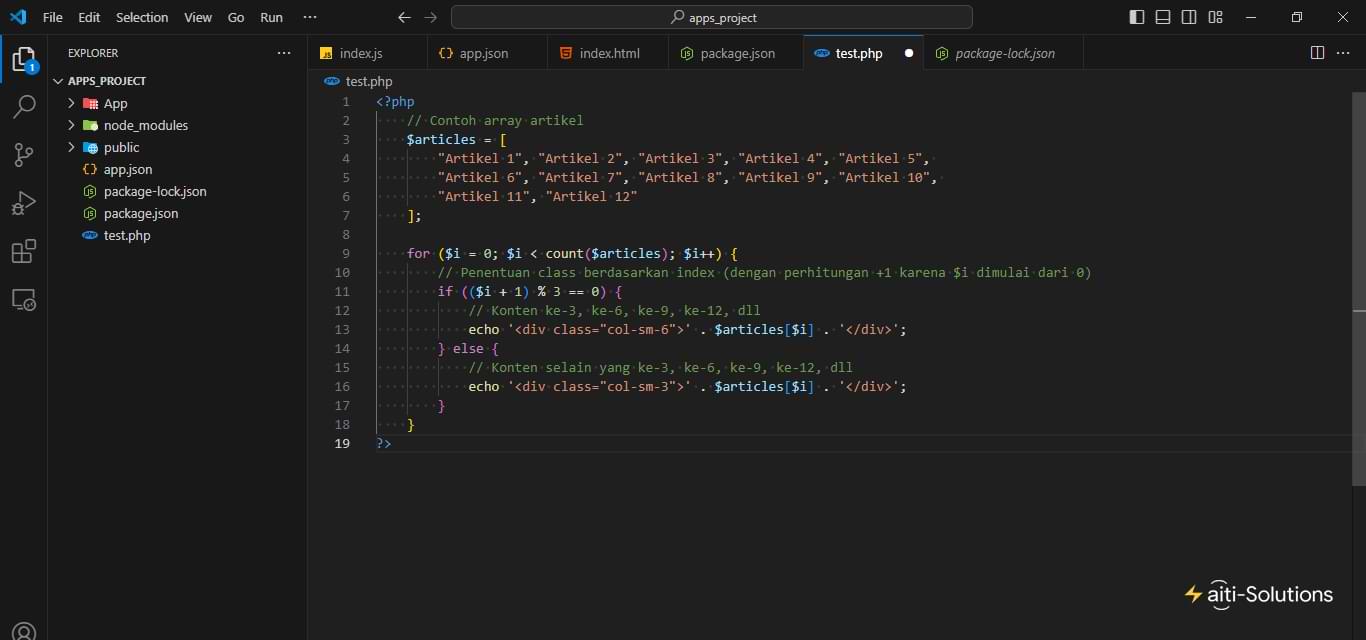Open the Customize Layout control
This screenshot has width=1366, height=640.
[x=1217, y=17]
